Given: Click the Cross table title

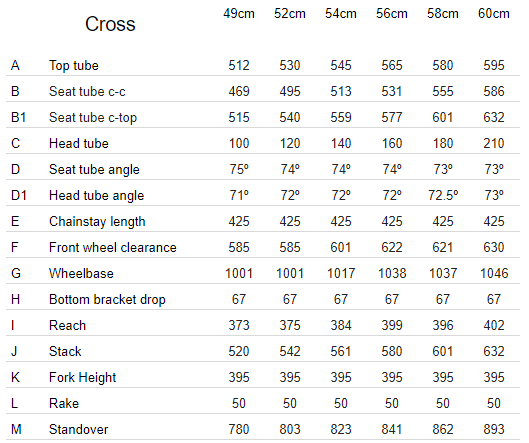Looking at the screenshot, I should (x=110, y=24).
